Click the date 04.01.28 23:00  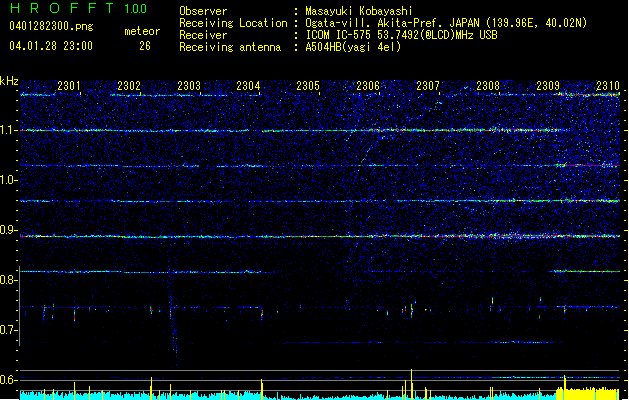51,46
